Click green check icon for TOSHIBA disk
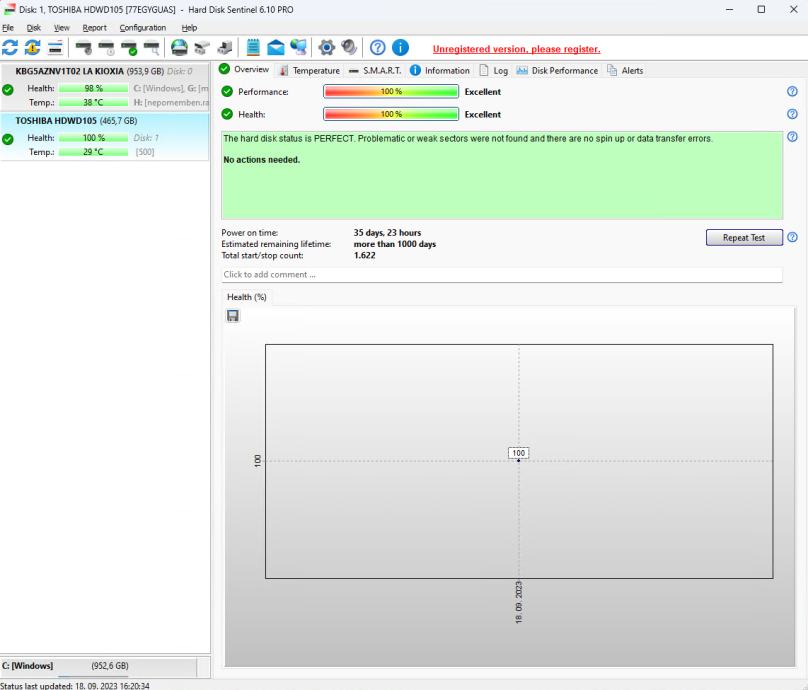The height and width of the screenshot is (690, 808). pyautogui.click(x=8, y=139)
